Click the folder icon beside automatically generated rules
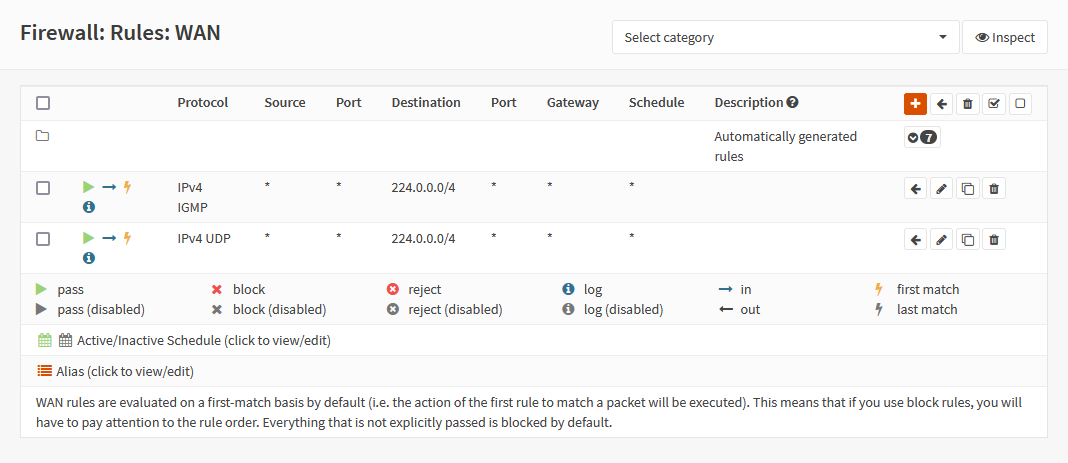 (x=43, y=136)
